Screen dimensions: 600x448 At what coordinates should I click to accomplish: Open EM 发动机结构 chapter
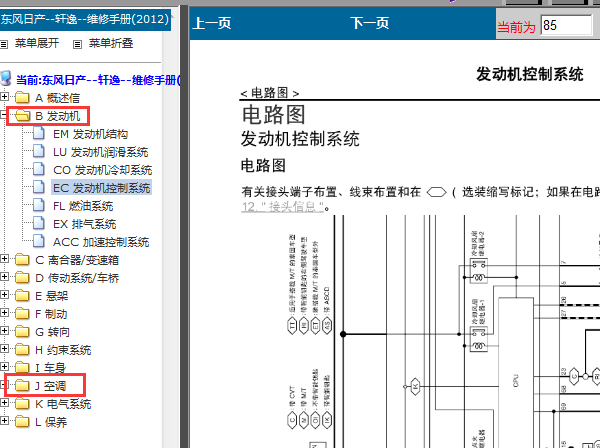point(90,134)
